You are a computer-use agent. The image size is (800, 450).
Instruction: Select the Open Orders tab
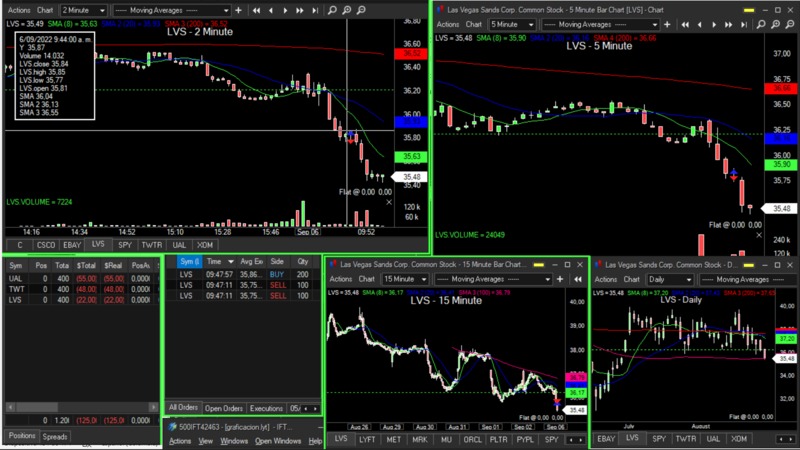click(223, 408)
